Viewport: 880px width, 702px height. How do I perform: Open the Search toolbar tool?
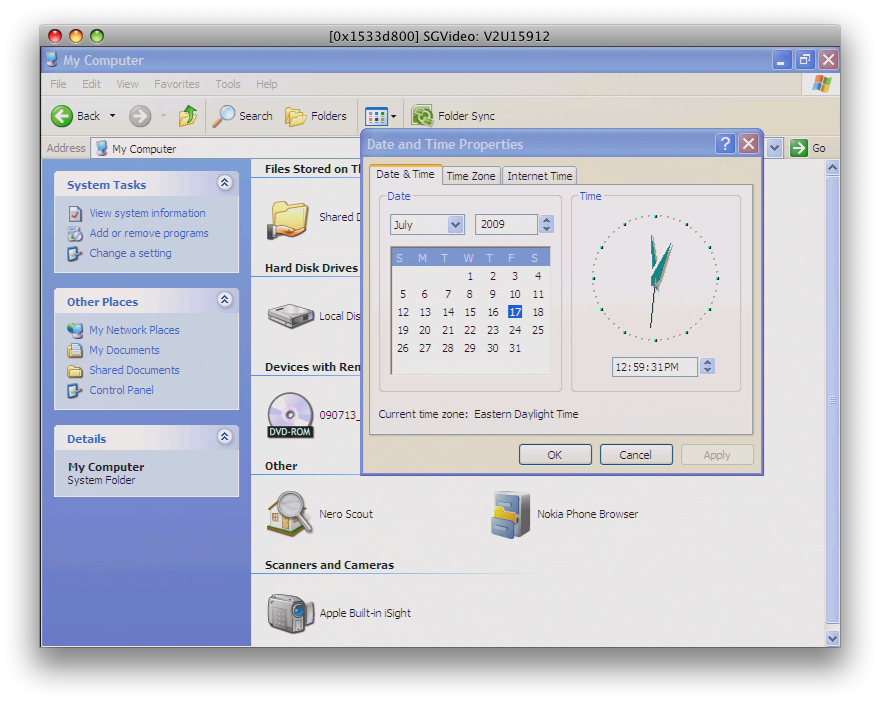click(243, 116)
